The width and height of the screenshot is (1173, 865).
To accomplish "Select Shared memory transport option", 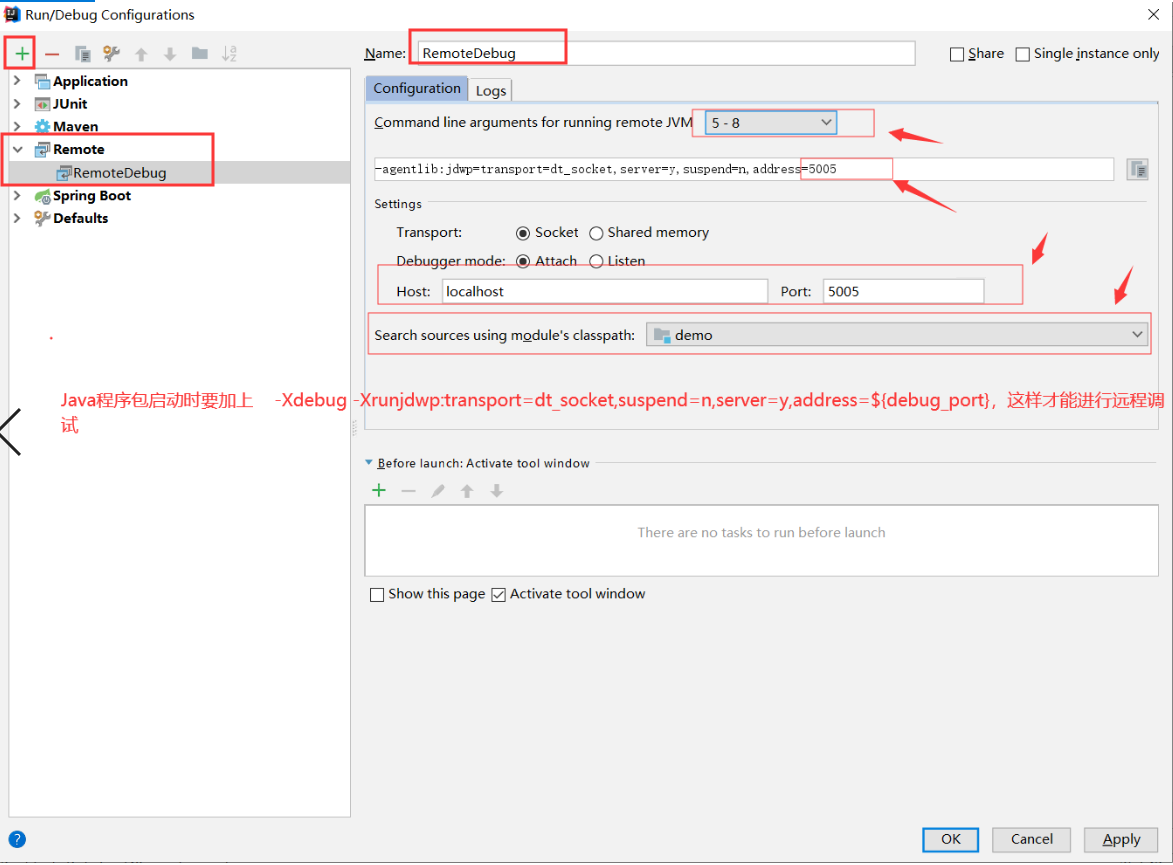I will coord(595,233).
